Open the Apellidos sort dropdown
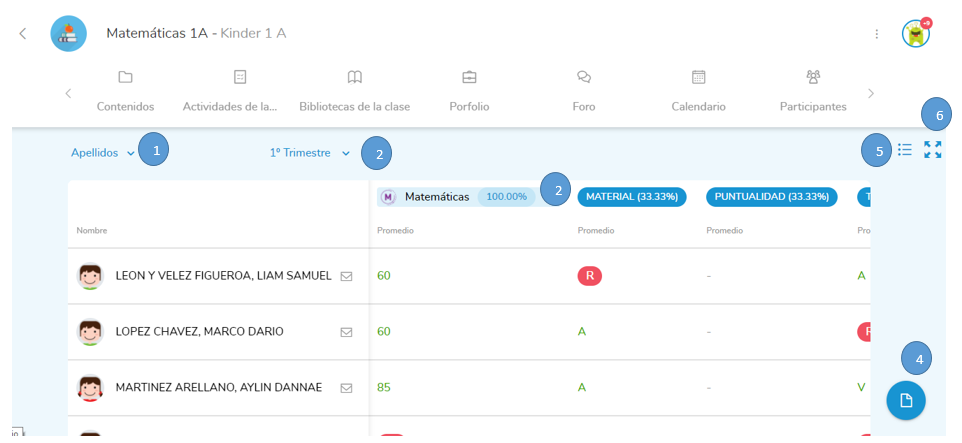The image size is (962, 443). click(103, 153)
